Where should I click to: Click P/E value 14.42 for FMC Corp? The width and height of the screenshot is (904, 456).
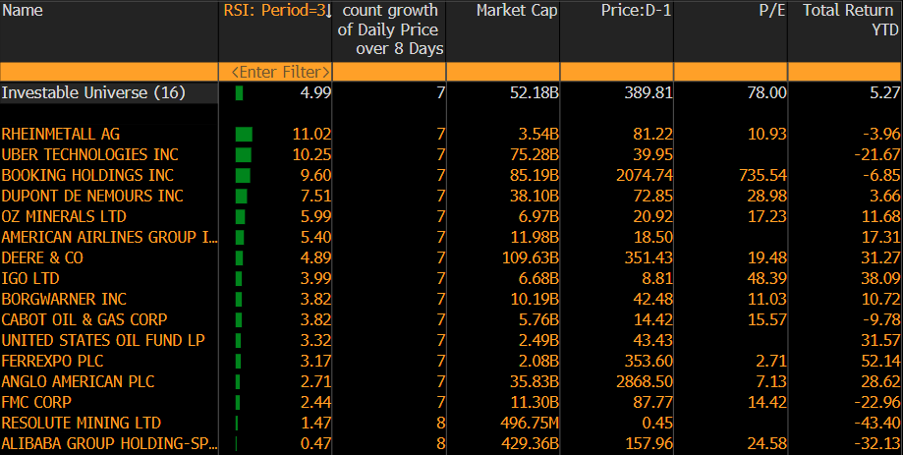[x=766, y=402]
